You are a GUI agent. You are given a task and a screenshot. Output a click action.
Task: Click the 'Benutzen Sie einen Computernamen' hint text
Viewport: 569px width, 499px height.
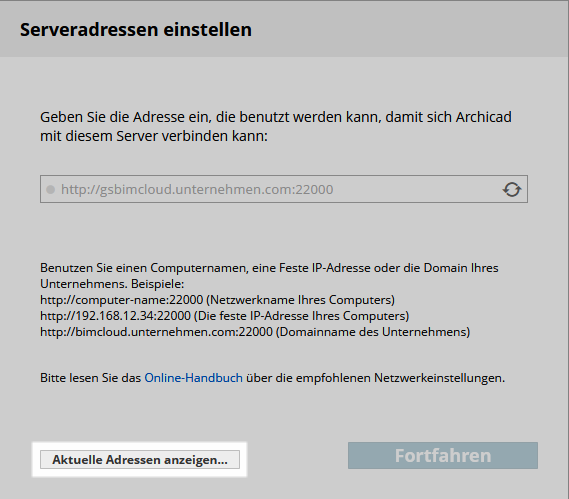pos(269,268)
